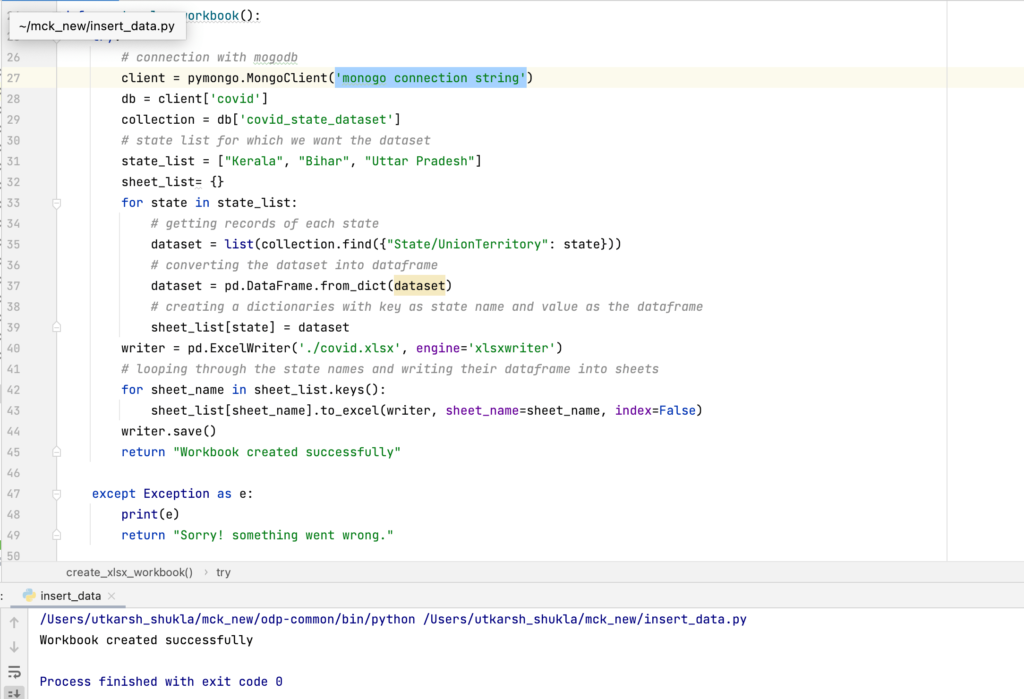Click fold end marker on line 49
Viewport: 1024px width, 699px height.
(x=57, y=535)
